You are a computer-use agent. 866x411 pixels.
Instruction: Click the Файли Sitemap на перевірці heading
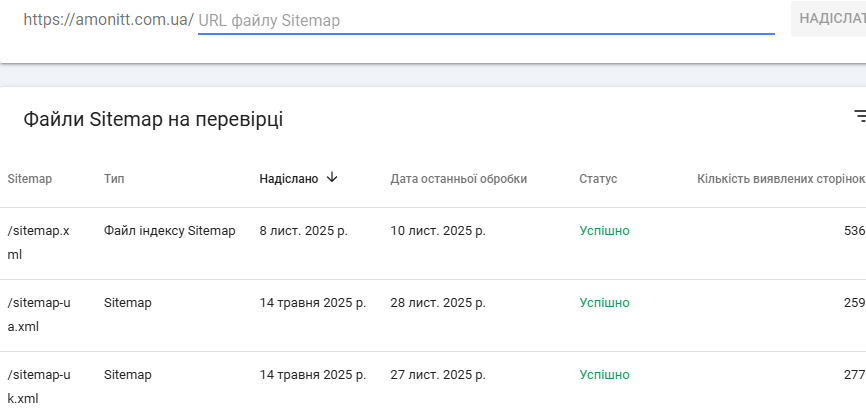153,120
